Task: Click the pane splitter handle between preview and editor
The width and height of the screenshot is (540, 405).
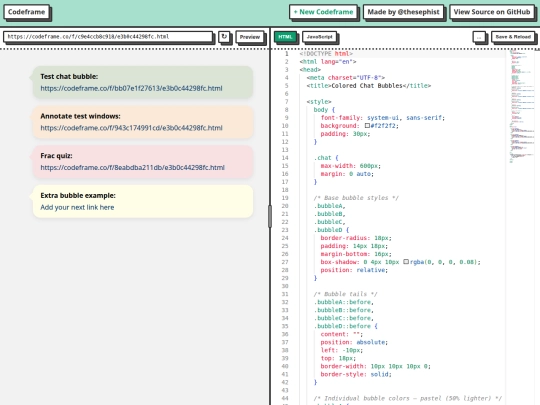Action: pyautogui.click(x=270, y=216)
